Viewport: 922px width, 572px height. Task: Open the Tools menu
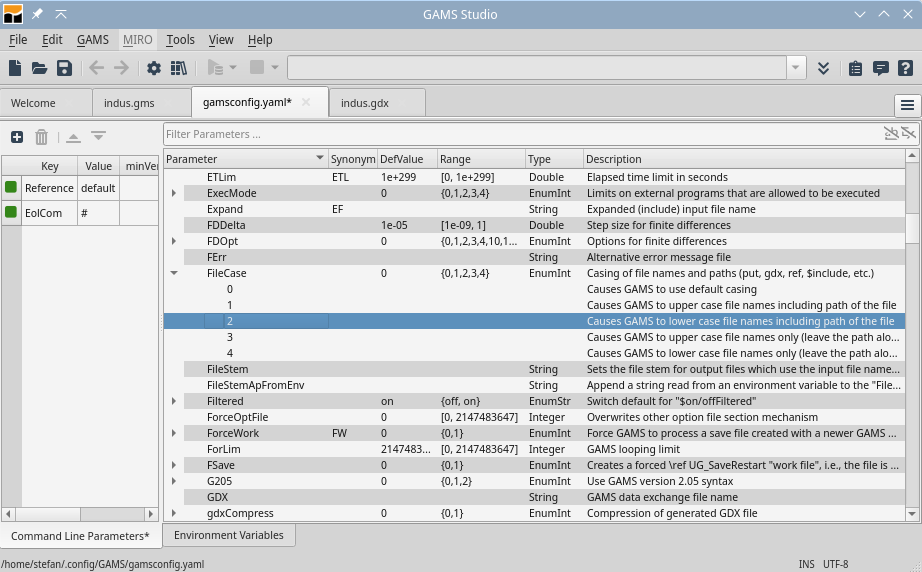(180, 40)
